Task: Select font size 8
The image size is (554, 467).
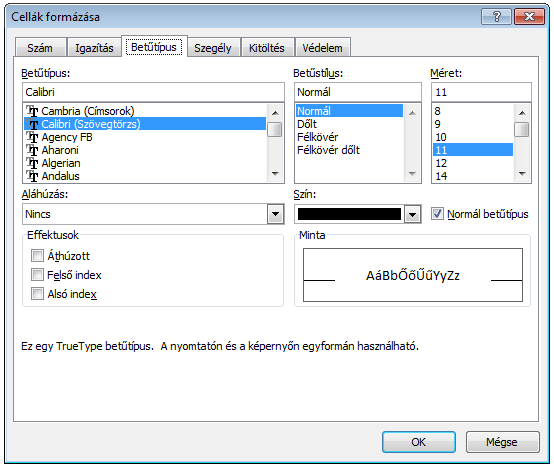Action: (x=473, y=111)
